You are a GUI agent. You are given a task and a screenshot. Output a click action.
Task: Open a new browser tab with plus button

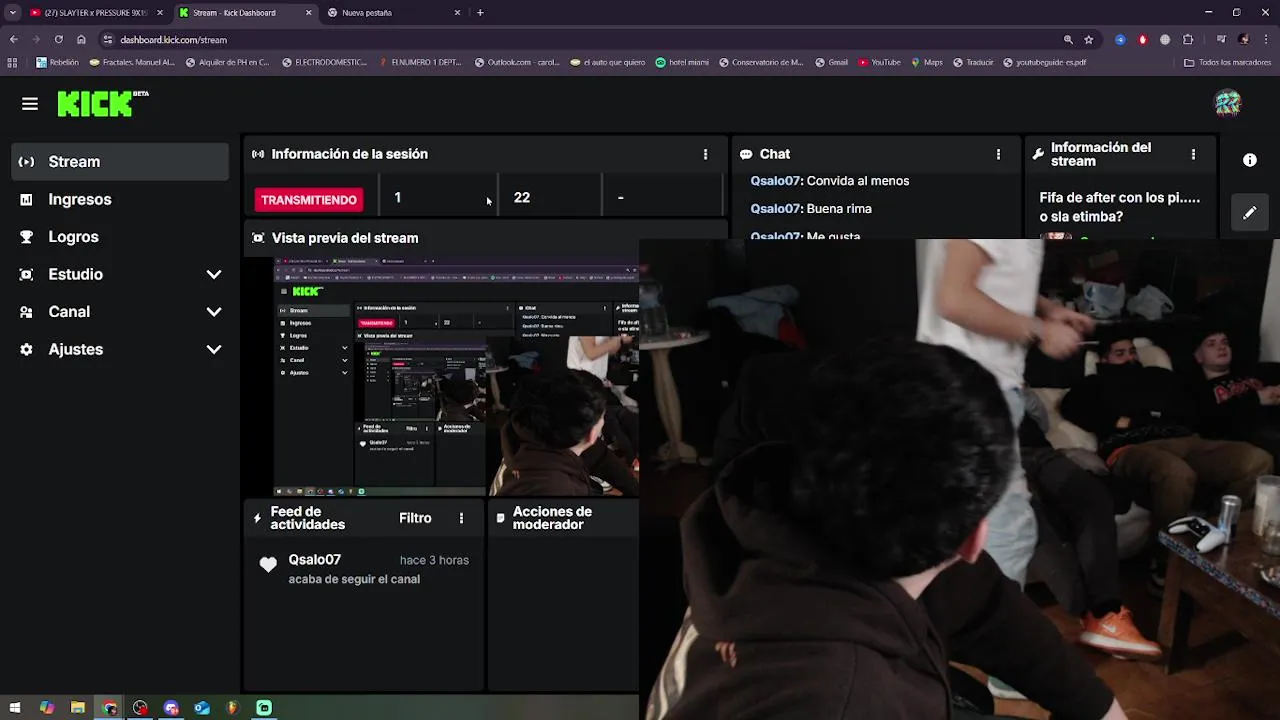pos(480,13)
